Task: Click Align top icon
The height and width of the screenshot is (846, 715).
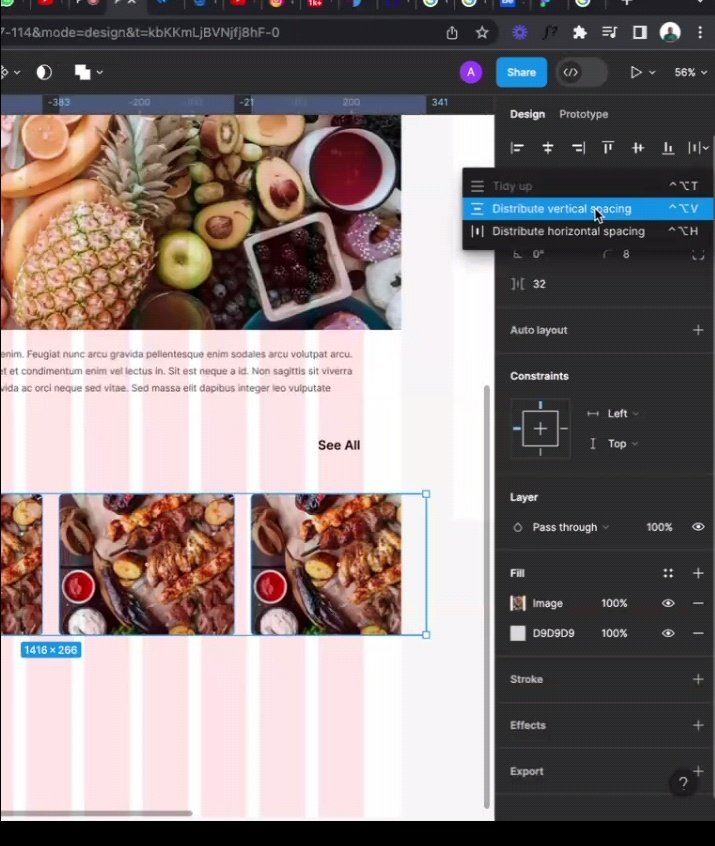Action: [x=608, y=148]
